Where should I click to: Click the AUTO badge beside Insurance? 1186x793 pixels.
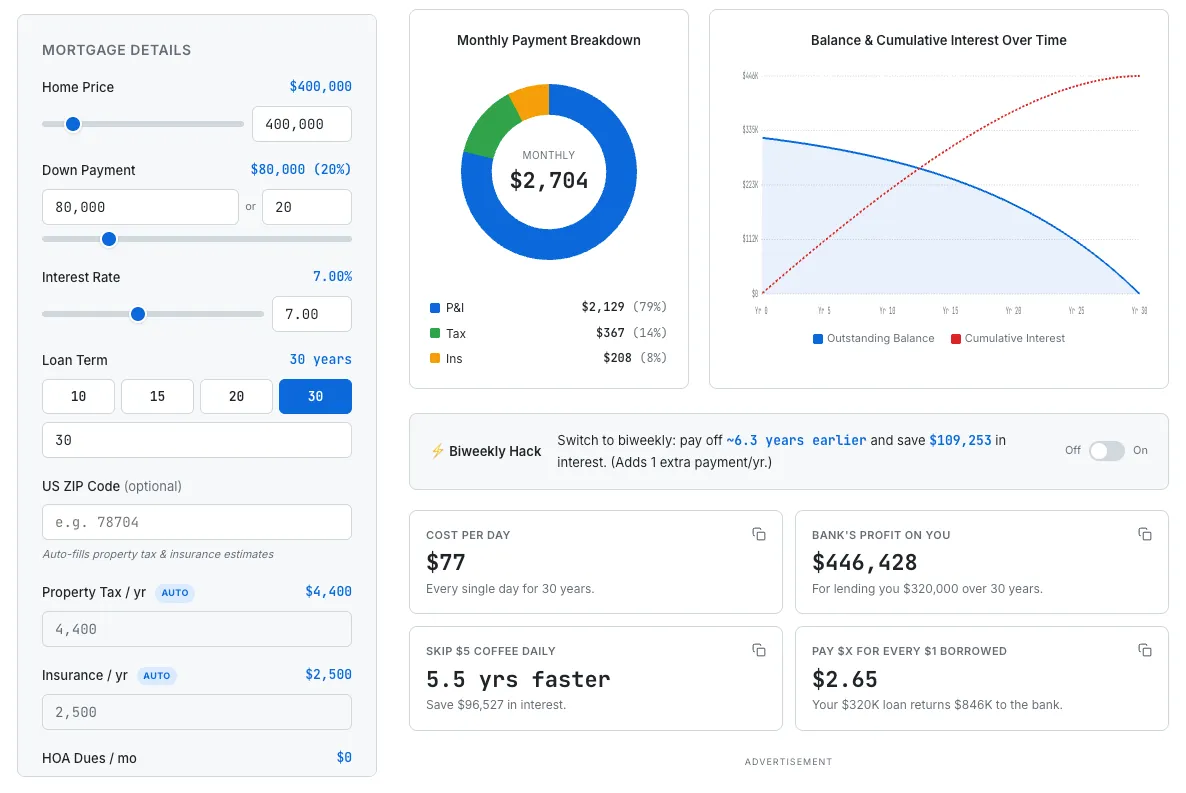[157, 676]
